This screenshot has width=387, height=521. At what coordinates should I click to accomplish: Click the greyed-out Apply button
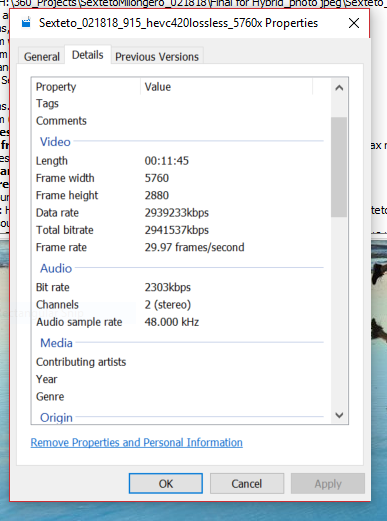point(328,483)
